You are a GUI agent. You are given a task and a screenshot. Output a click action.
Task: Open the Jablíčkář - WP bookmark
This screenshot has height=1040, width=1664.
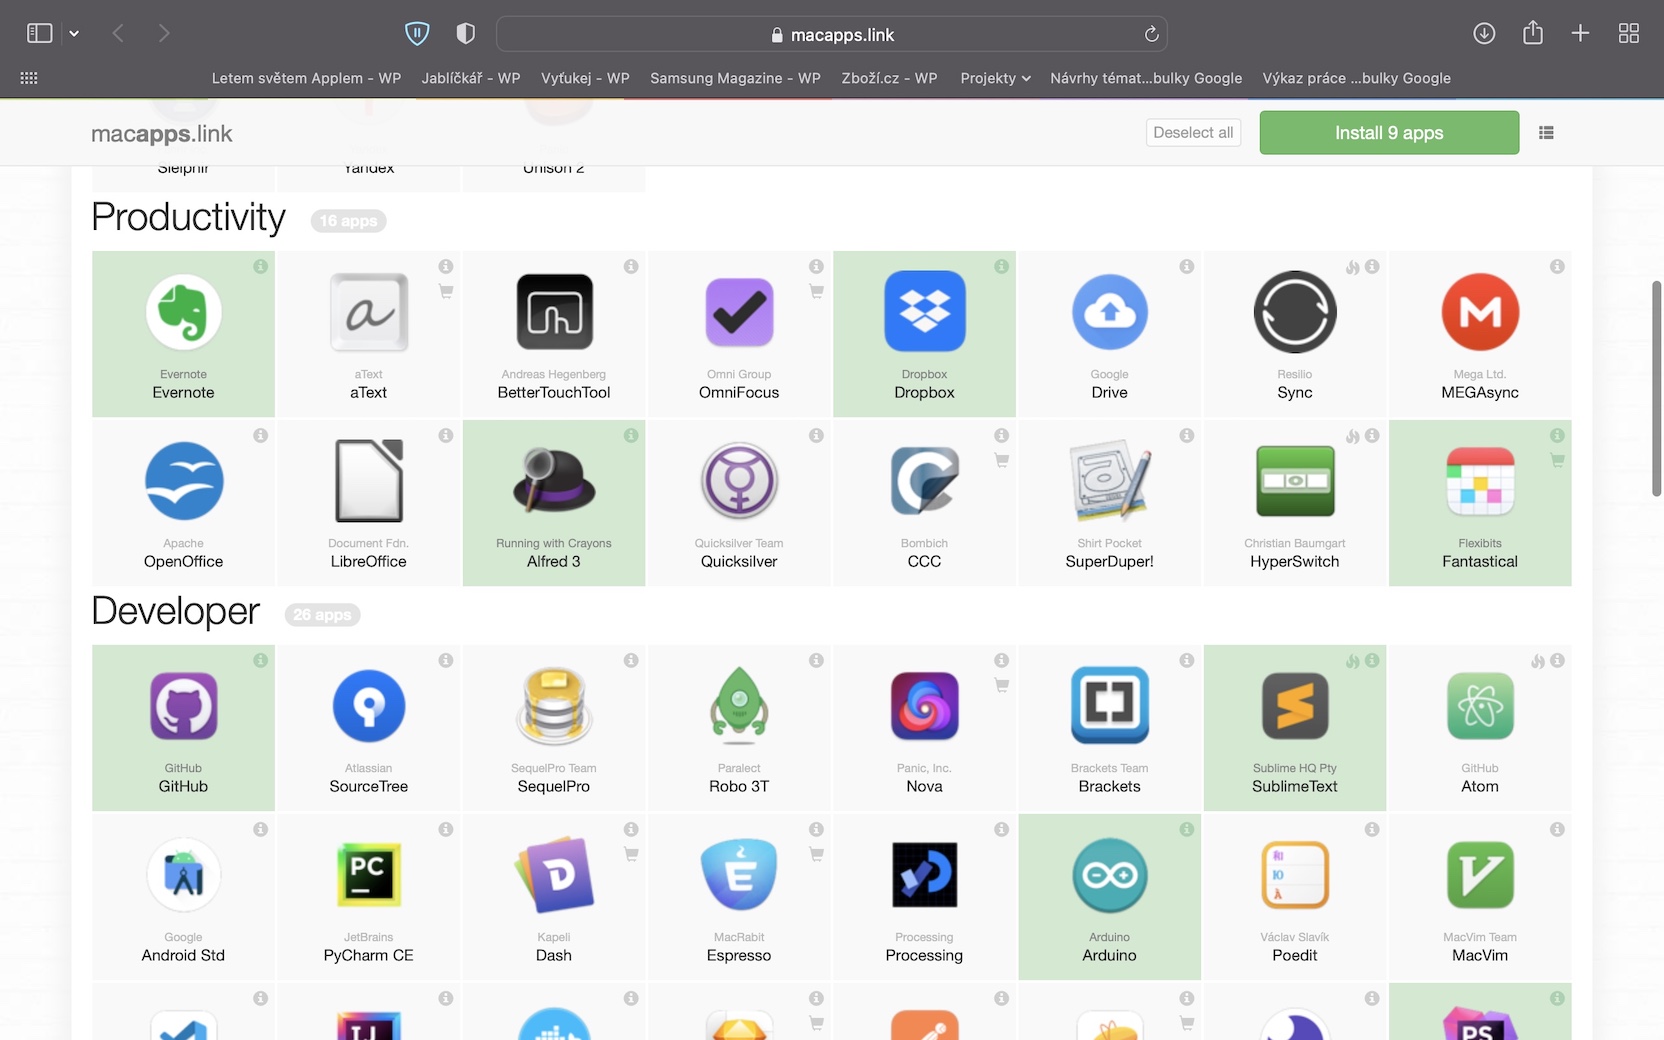[471, 78]
